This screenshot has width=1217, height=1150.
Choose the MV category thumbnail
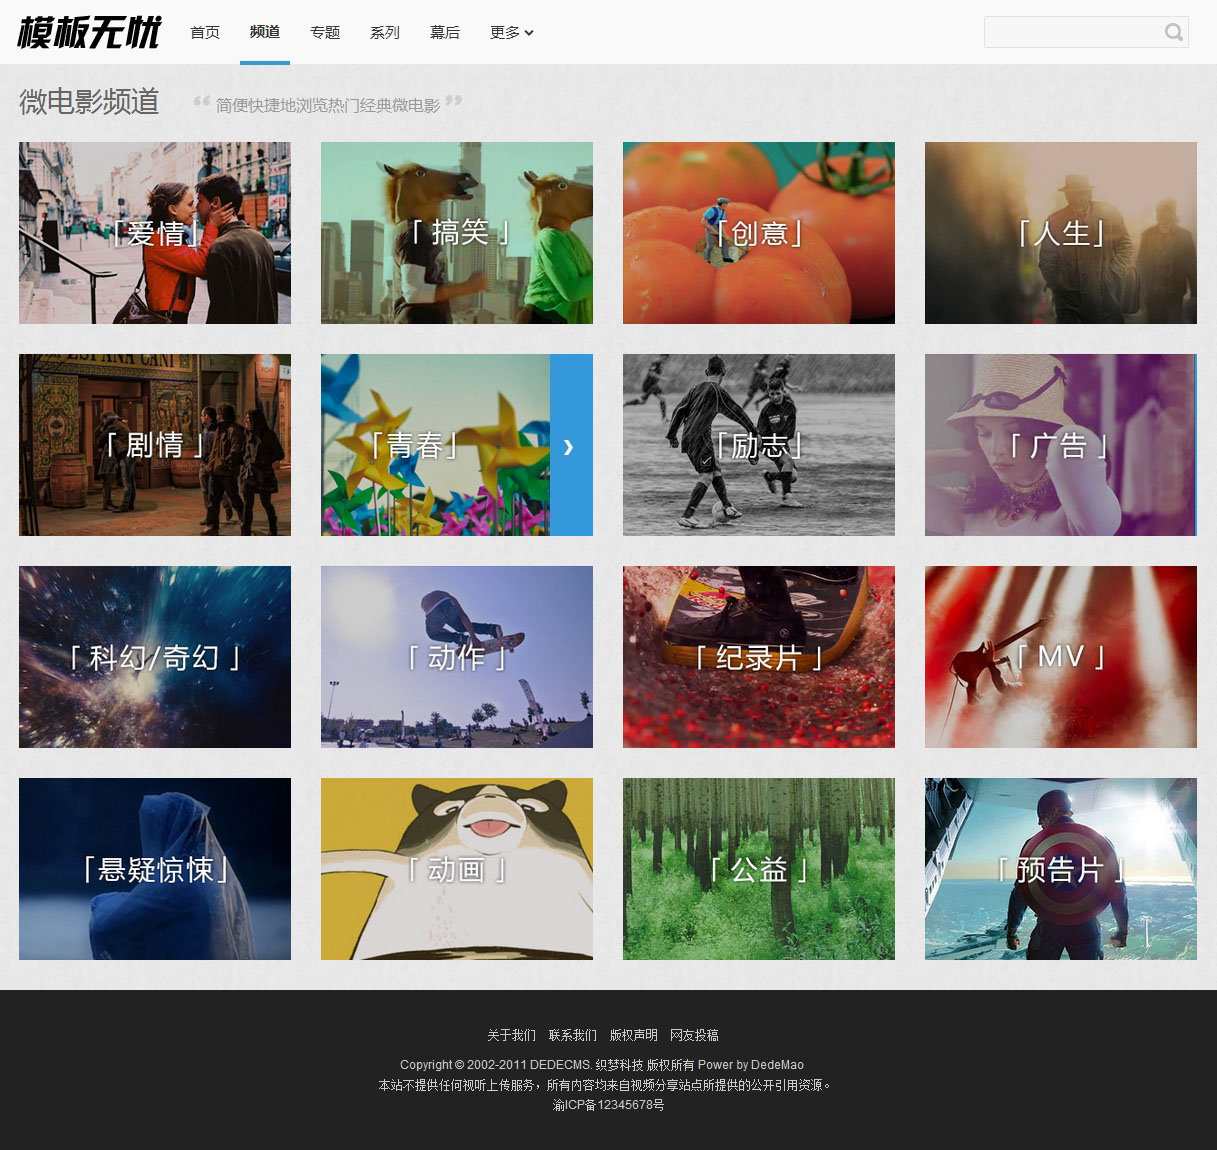coord(1061,657)
